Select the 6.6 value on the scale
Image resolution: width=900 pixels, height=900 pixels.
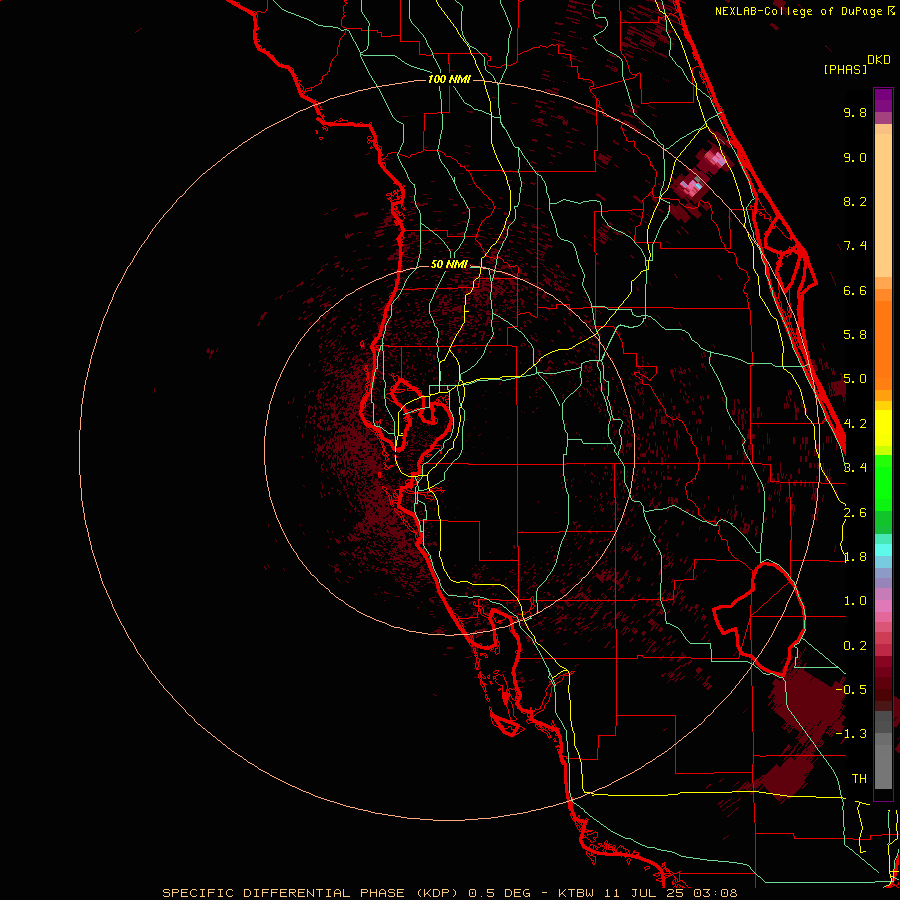pos(855,290)
